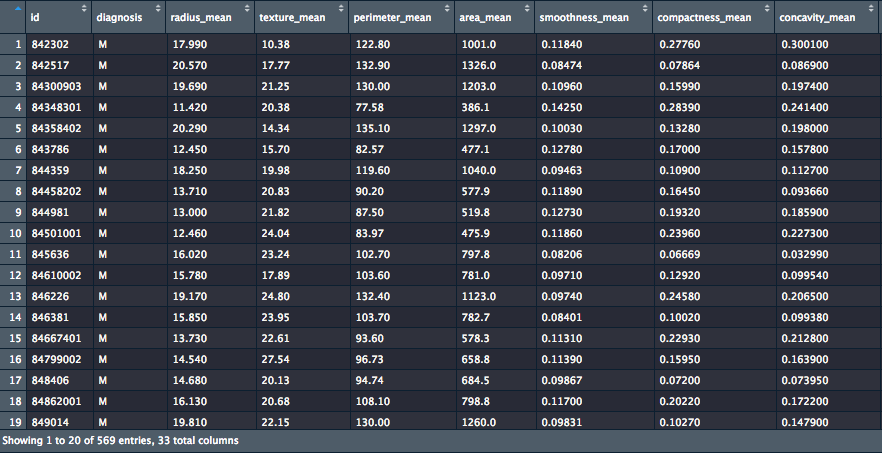The image size is (882, 453).
Task: Sort by texture_mean column arrows
Action: pyautogui.click(x=341, y=8)
